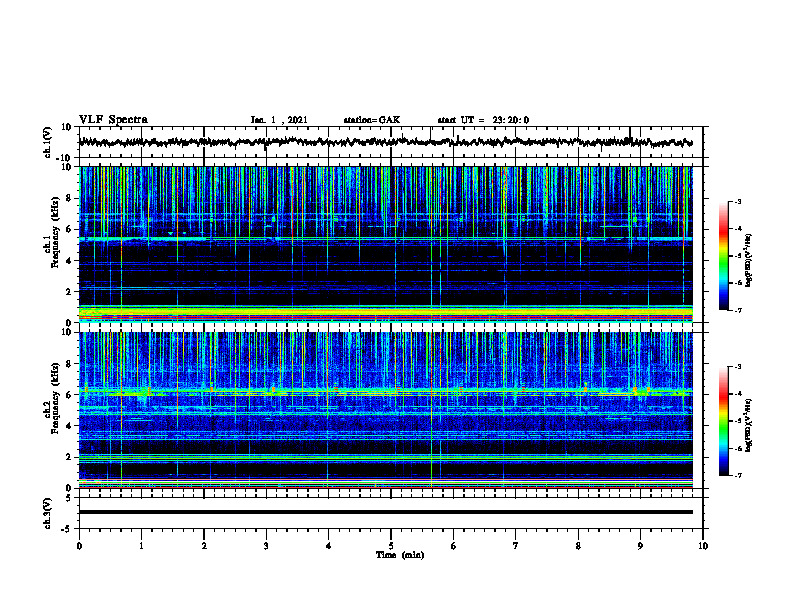Click the "8" kHz tick on ch.1 frequency axis
The width and height of the screenshot is (792, 612).
pos(69,198)
